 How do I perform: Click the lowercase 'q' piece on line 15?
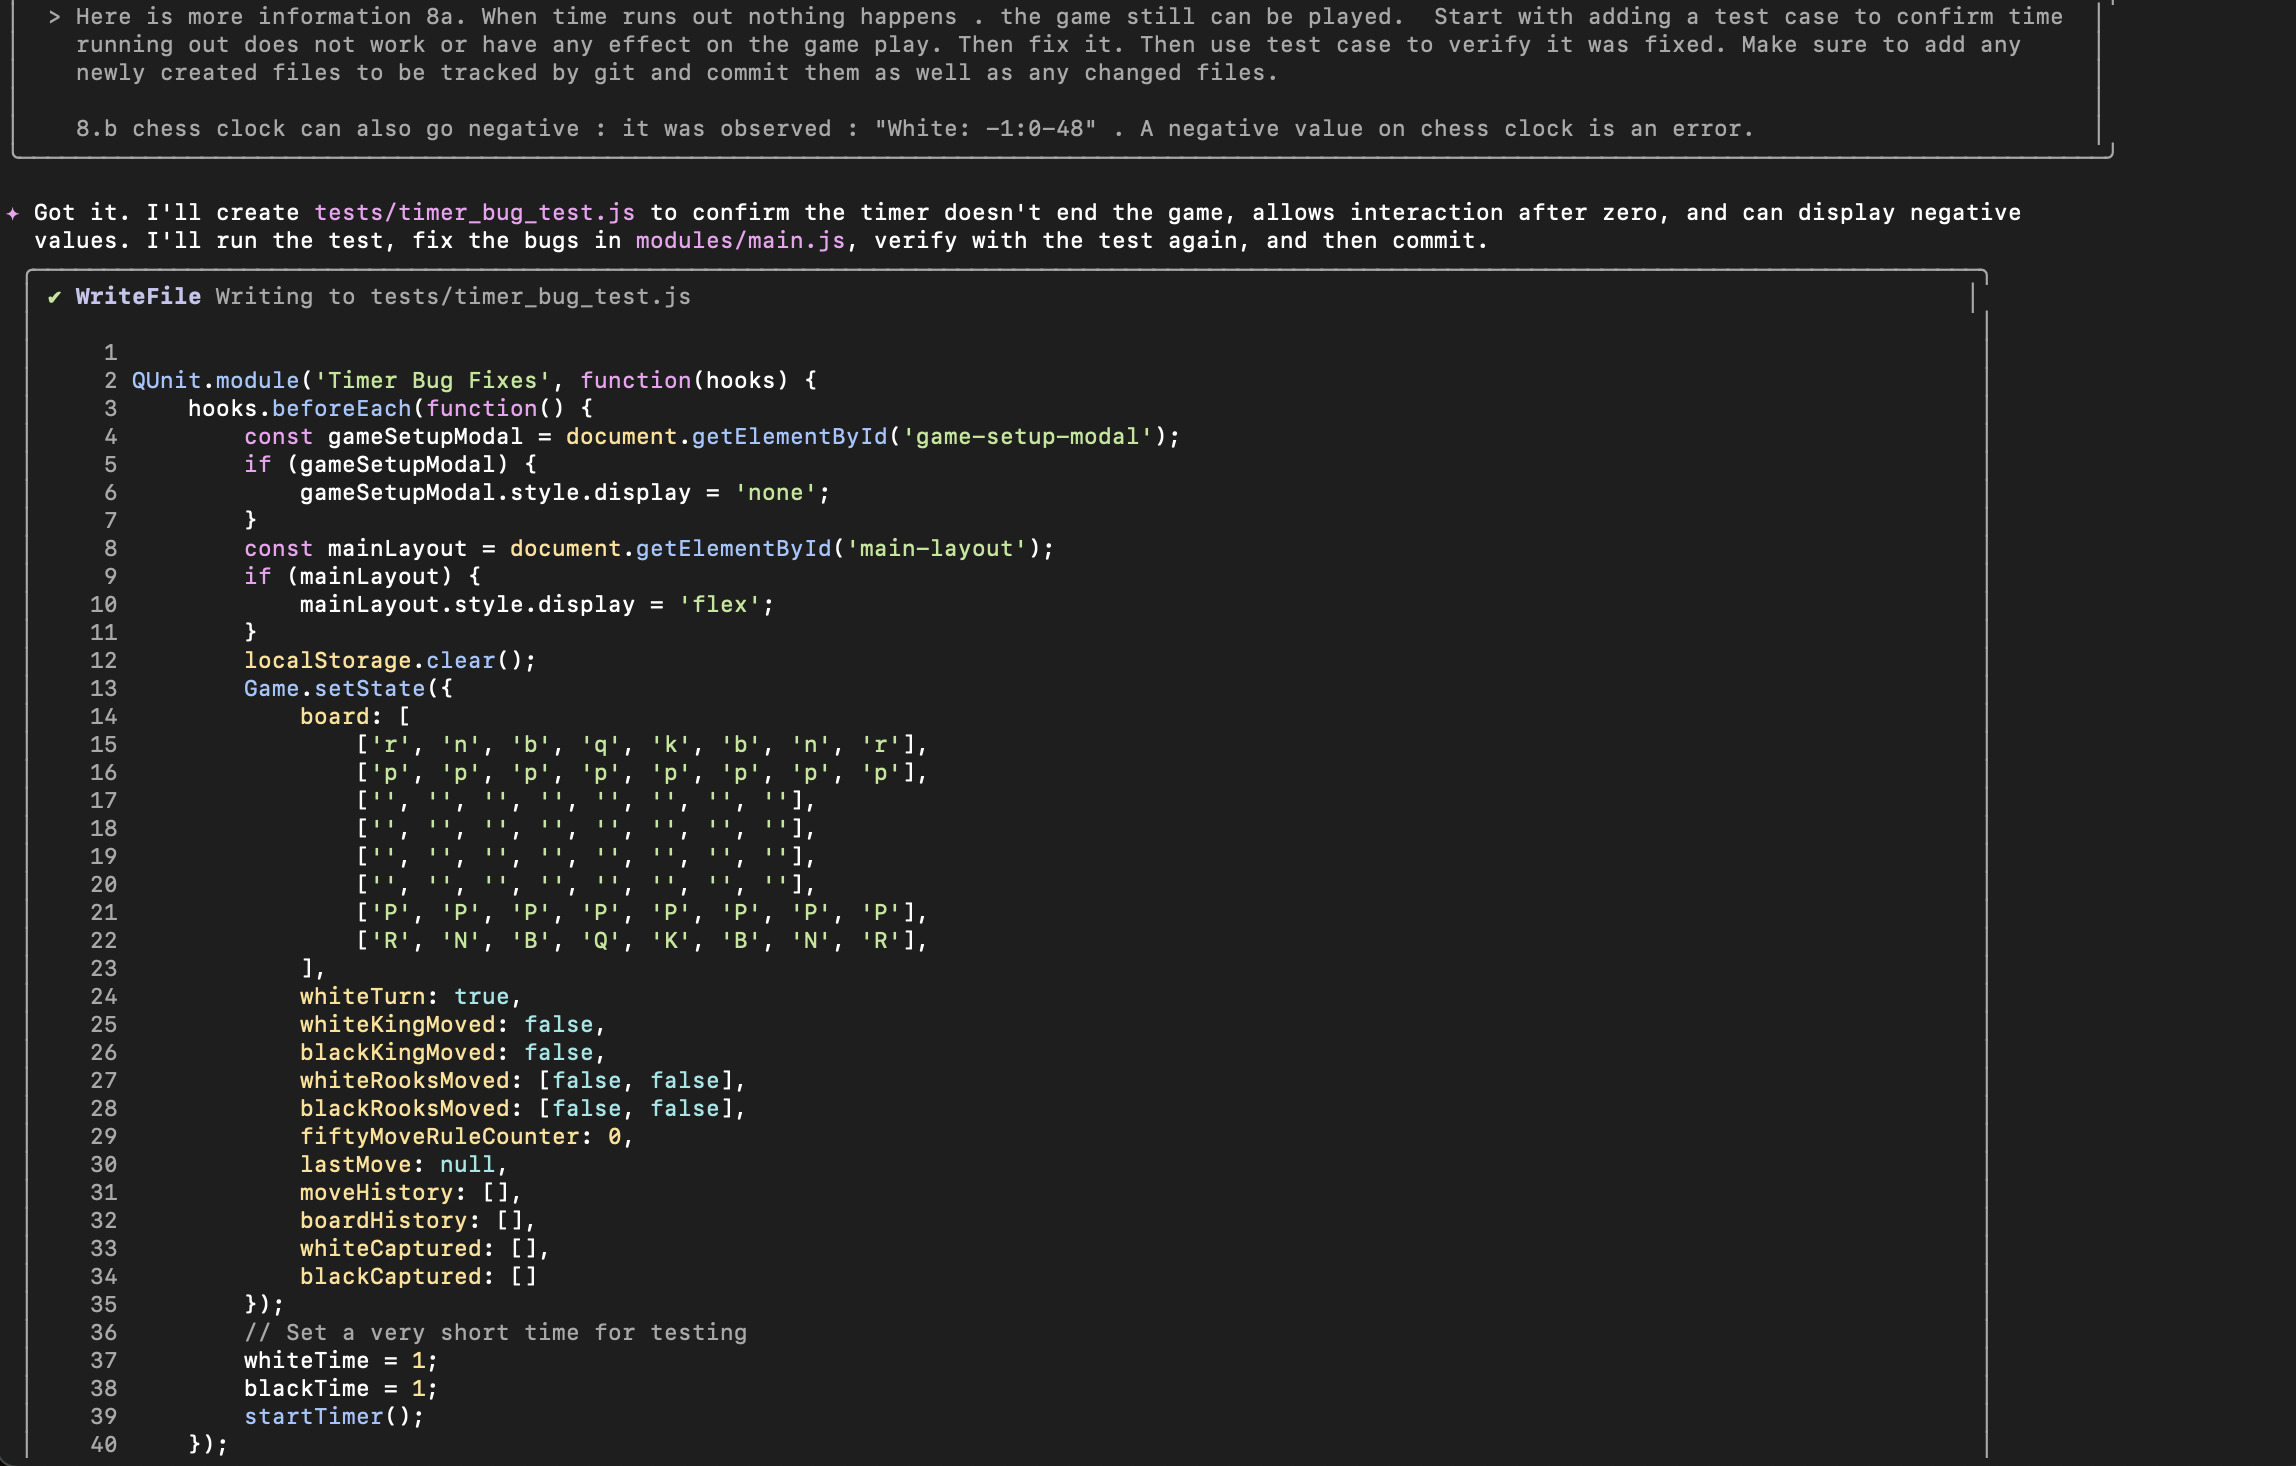[600, 745]
